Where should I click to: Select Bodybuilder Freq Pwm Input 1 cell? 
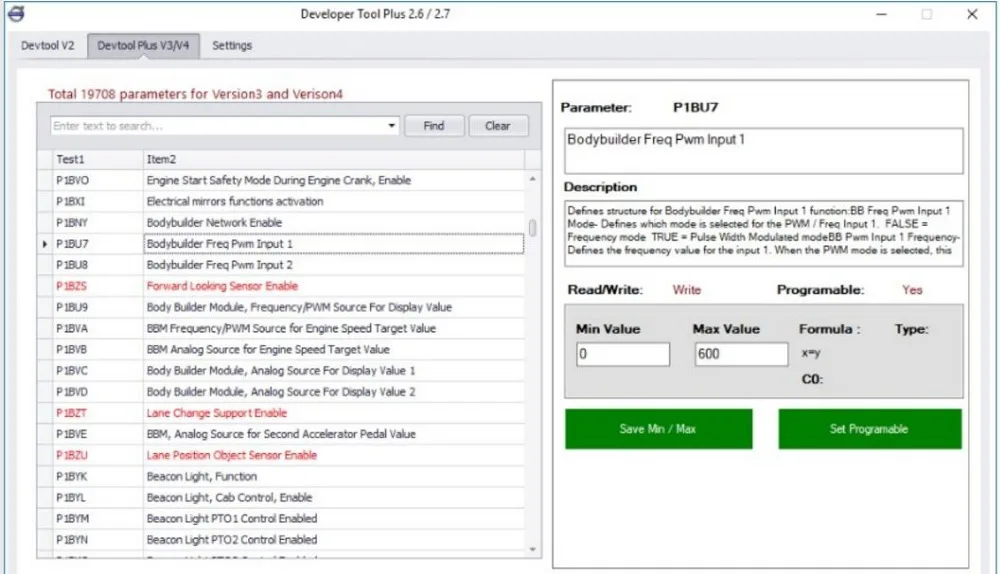(x=334, y=244)
